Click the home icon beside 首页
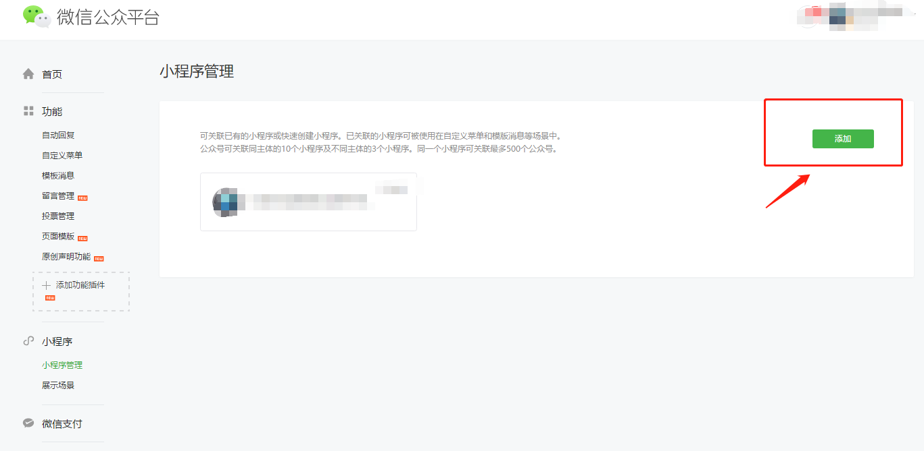This screenshot has height=451, width=924. [28, 74]
